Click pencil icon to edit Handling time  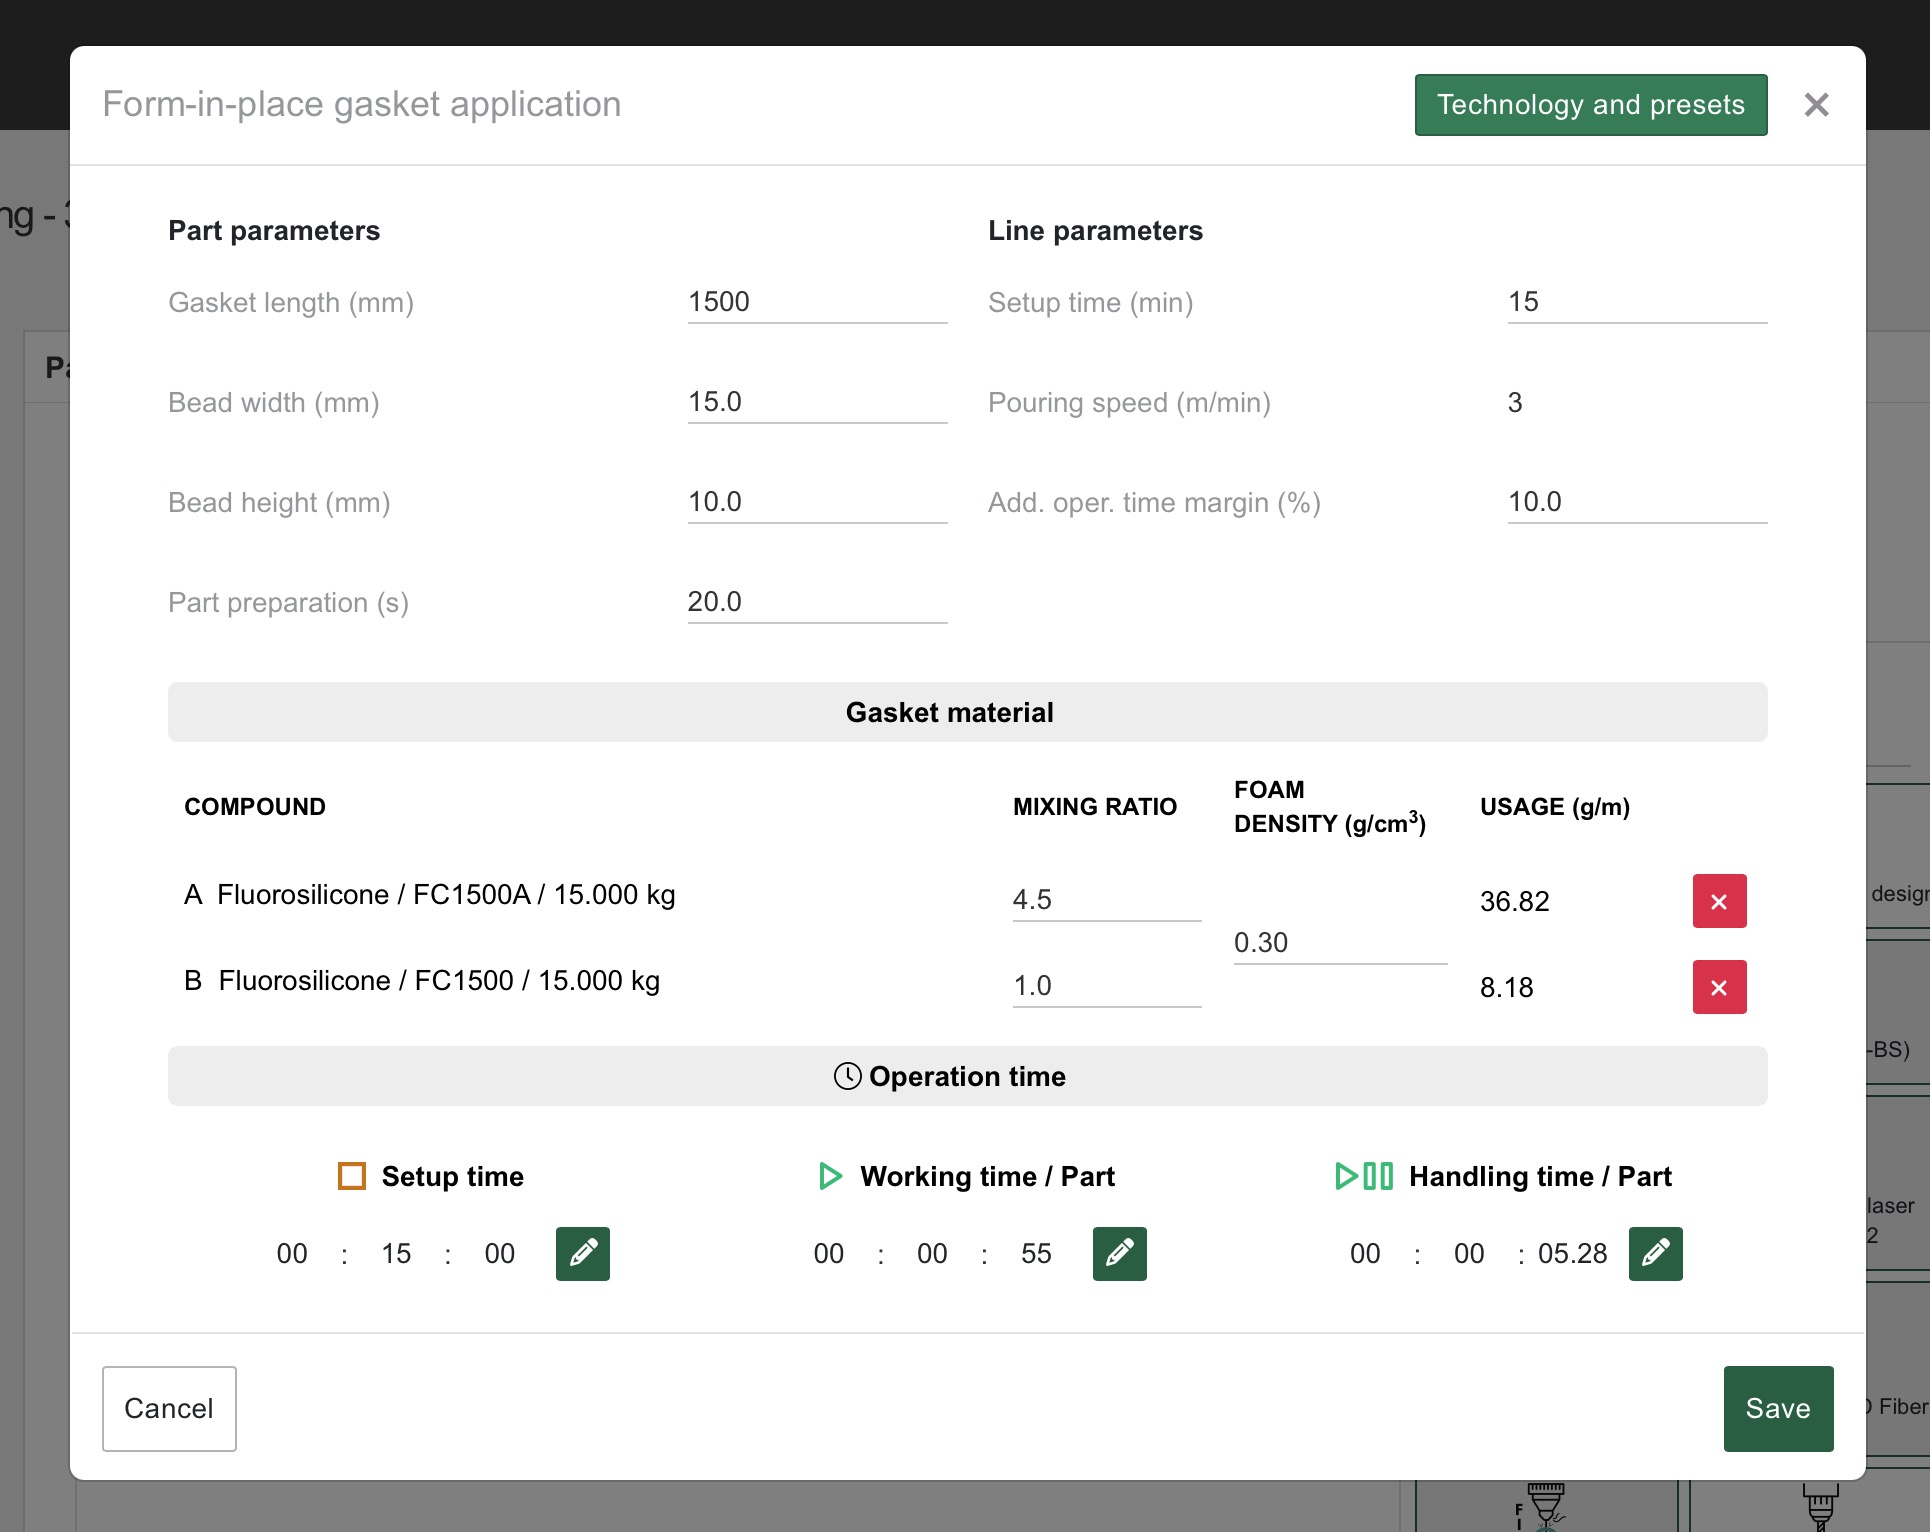pos(1655,1253)
